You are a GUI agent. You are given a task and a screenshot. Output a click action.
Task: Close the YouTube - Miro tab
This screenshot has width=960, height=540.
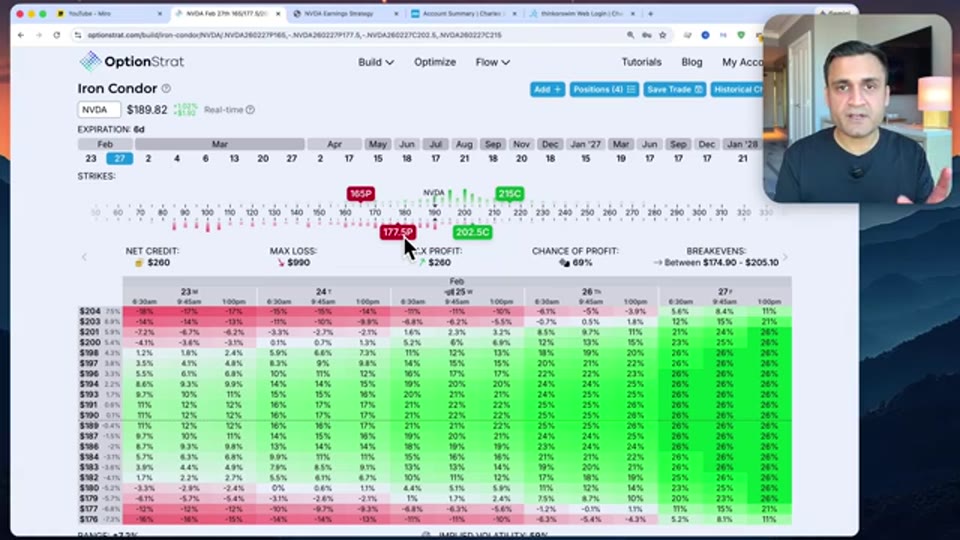pyautogui.click(x=160, y=13)
